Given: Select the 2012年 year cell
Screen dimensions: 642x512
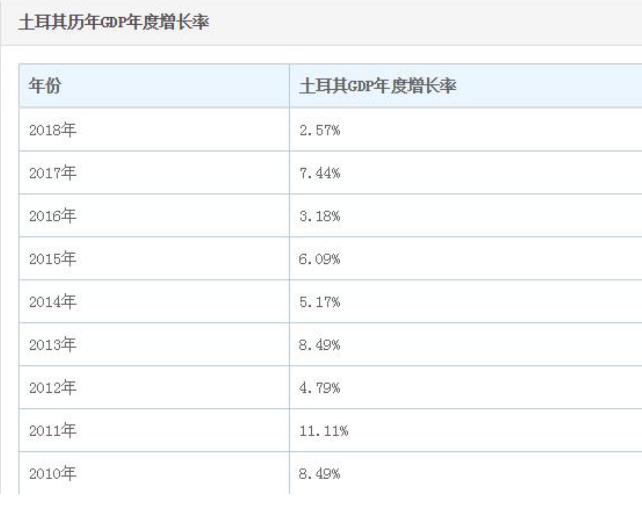Looking at the screenshot, I should tap(54, 388).
